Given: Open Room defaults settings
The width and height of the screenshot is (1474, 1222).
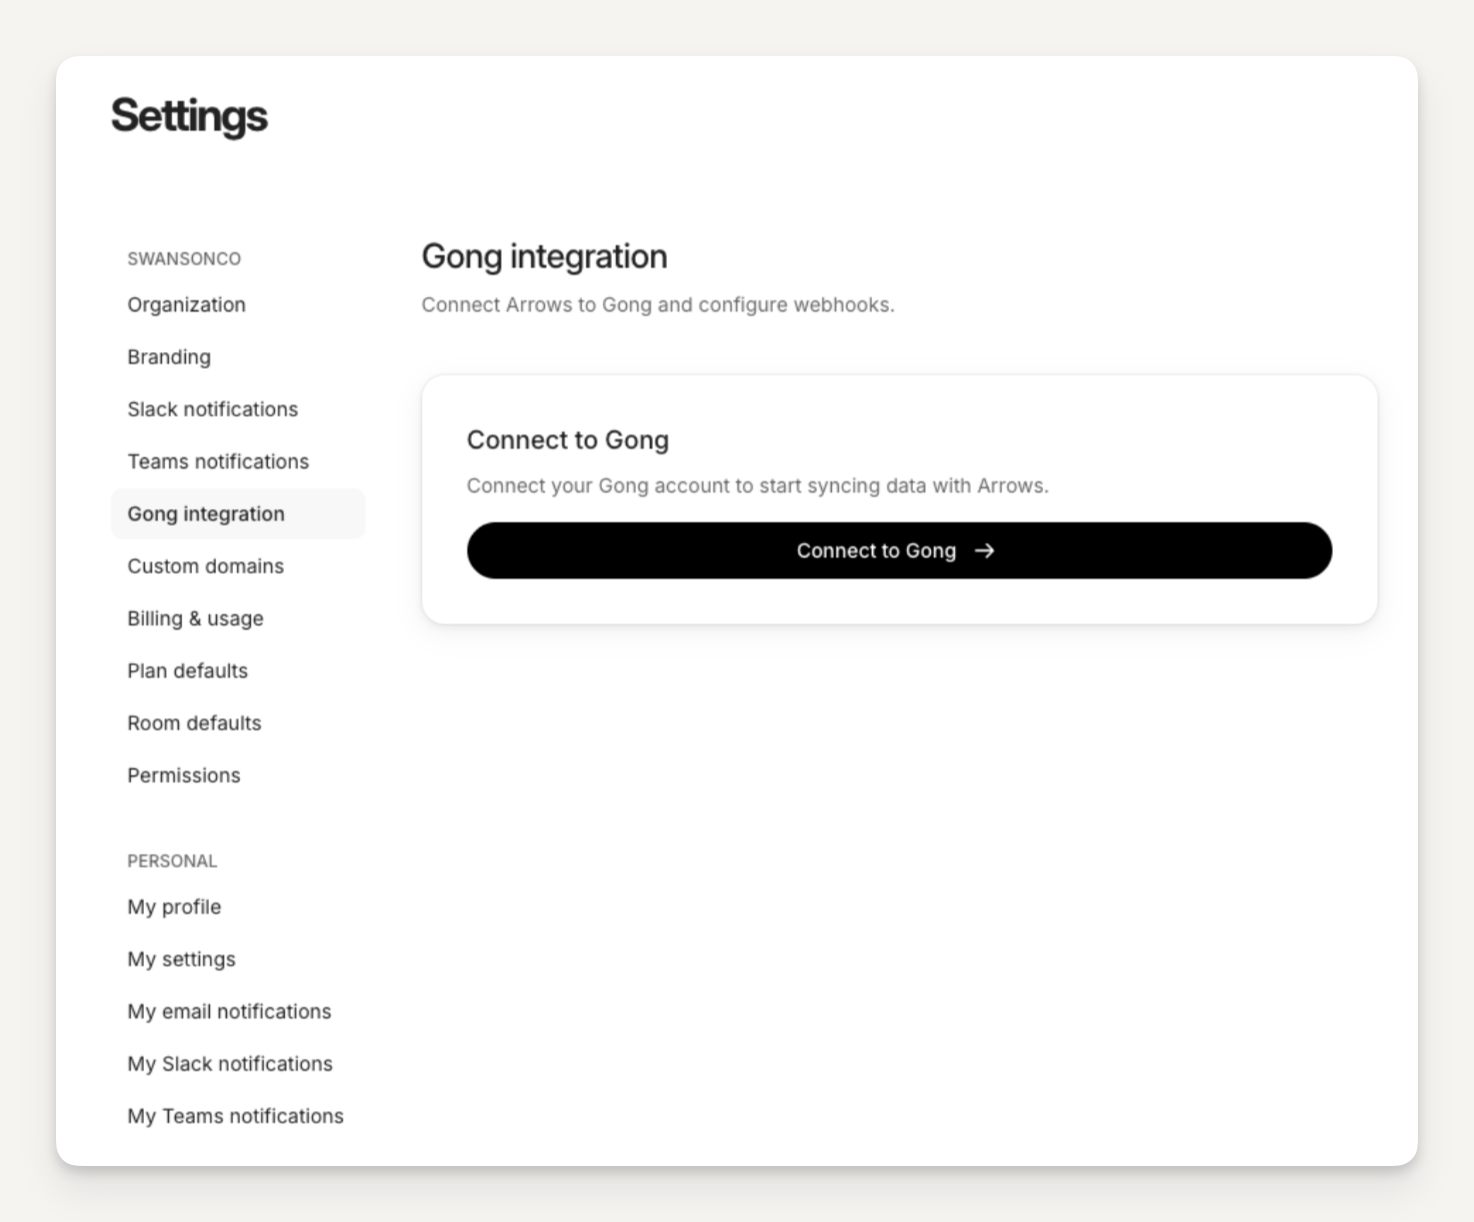Looking at the screenshot, I should [194, 723].
